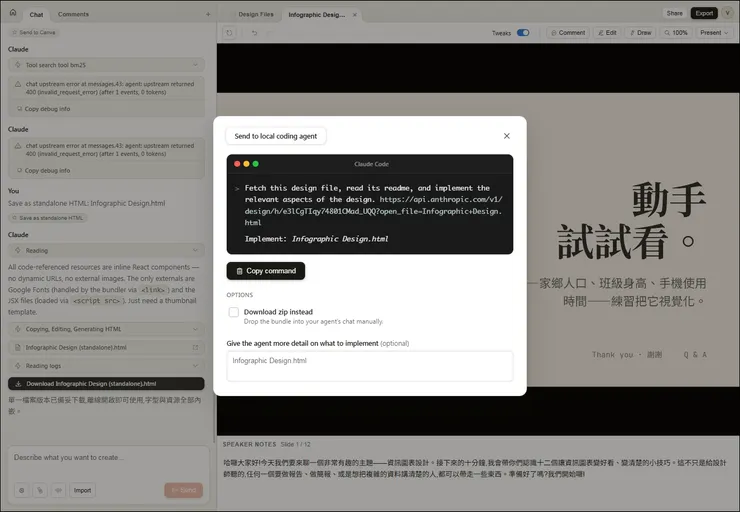Open the 100% zoom control
This screenshot has height=512, width=740.
tap(676, 33)
